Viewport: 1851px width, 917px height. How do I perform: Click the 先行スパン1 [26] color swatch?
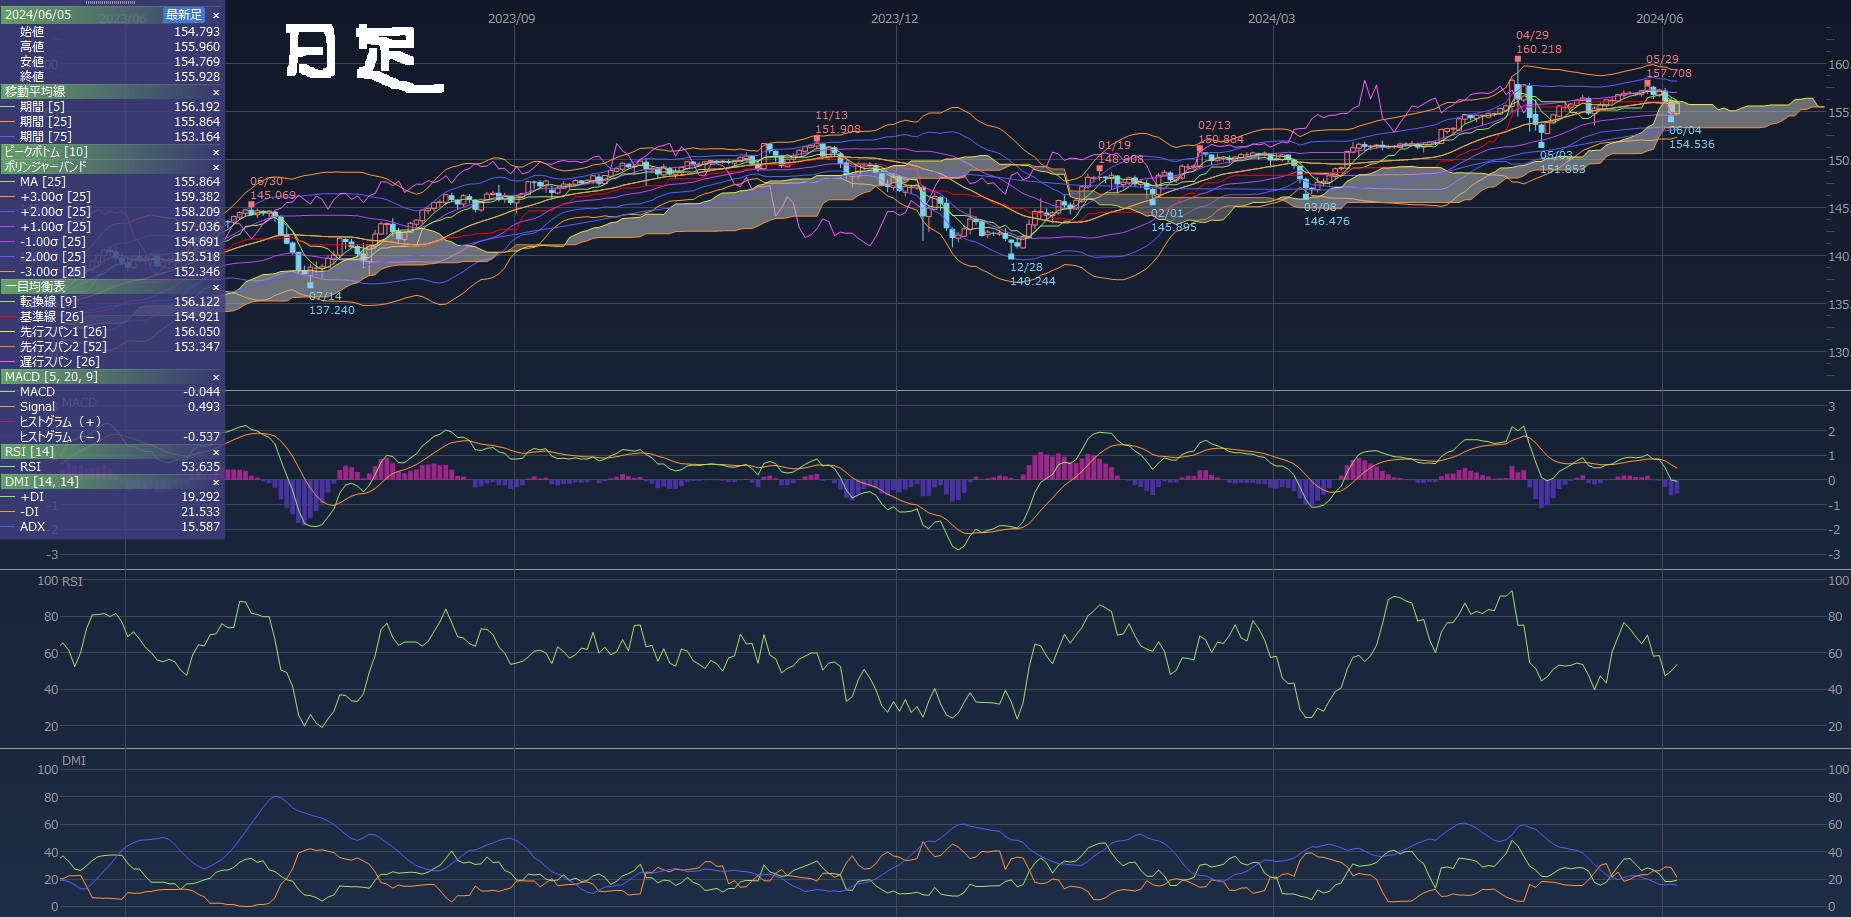9,332
